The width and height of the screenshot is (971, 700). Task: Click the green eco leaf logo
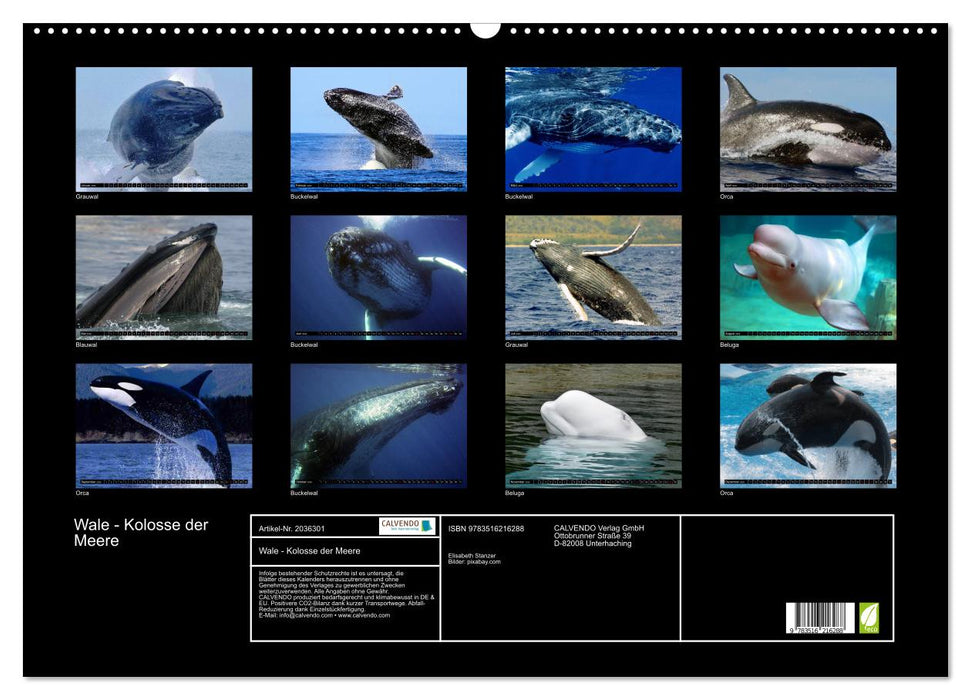(869, 617)
